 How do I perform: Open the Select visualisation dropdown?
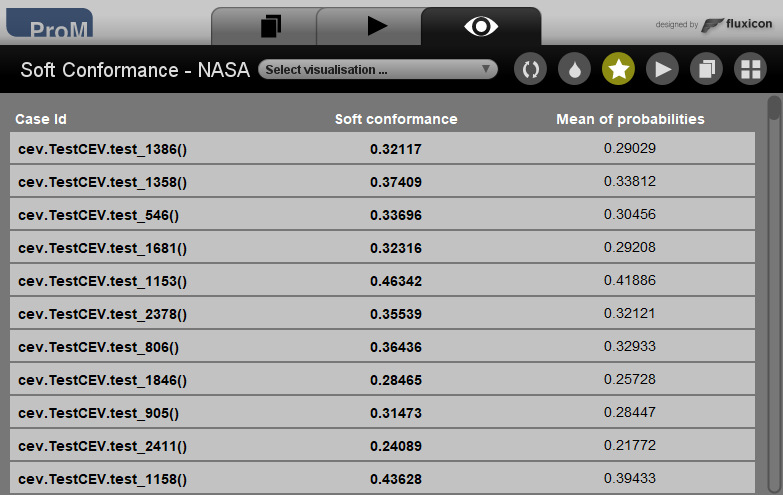click(x=378, y=70)
